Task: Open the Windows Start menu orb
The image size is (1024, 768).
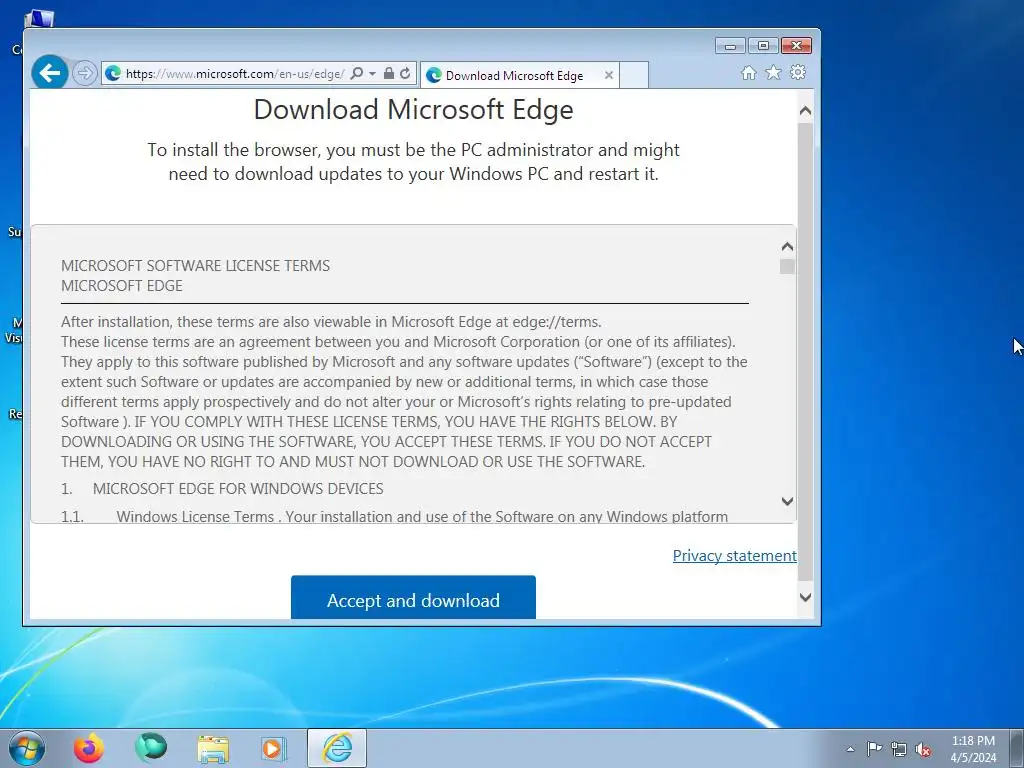Action: point(27,748)
